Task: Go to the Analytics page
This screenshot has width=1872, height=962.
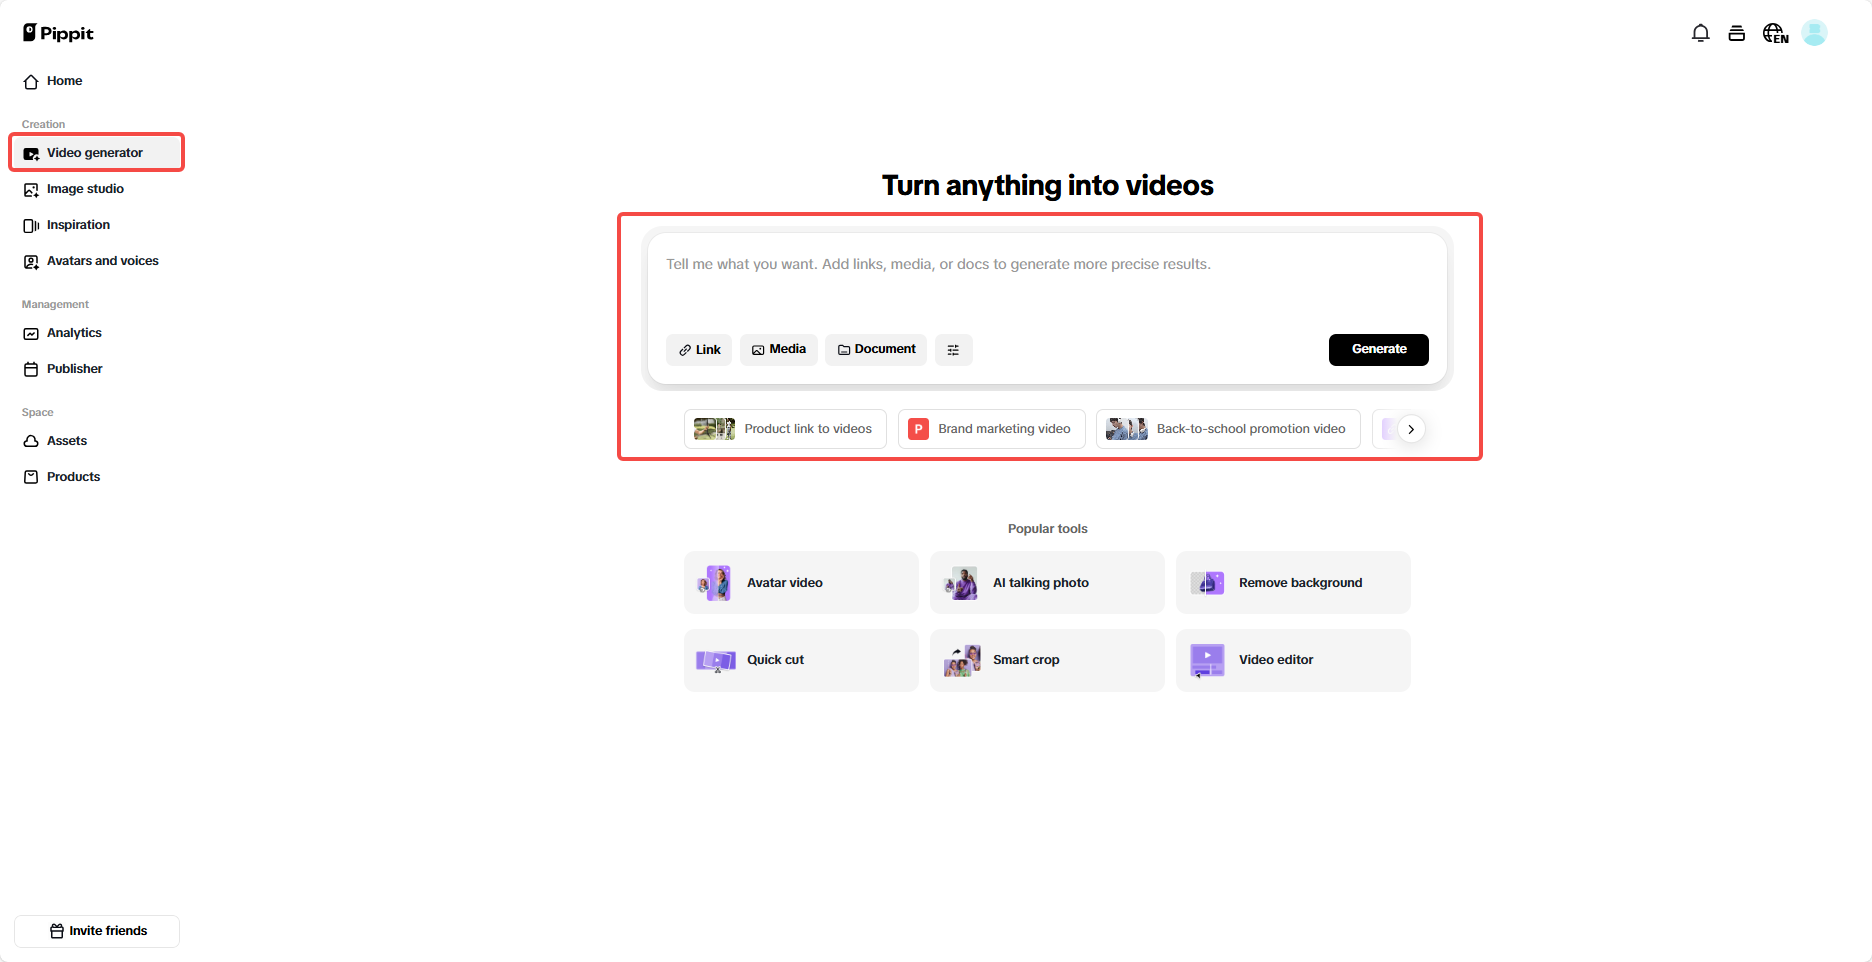Action: coord(74,333)
